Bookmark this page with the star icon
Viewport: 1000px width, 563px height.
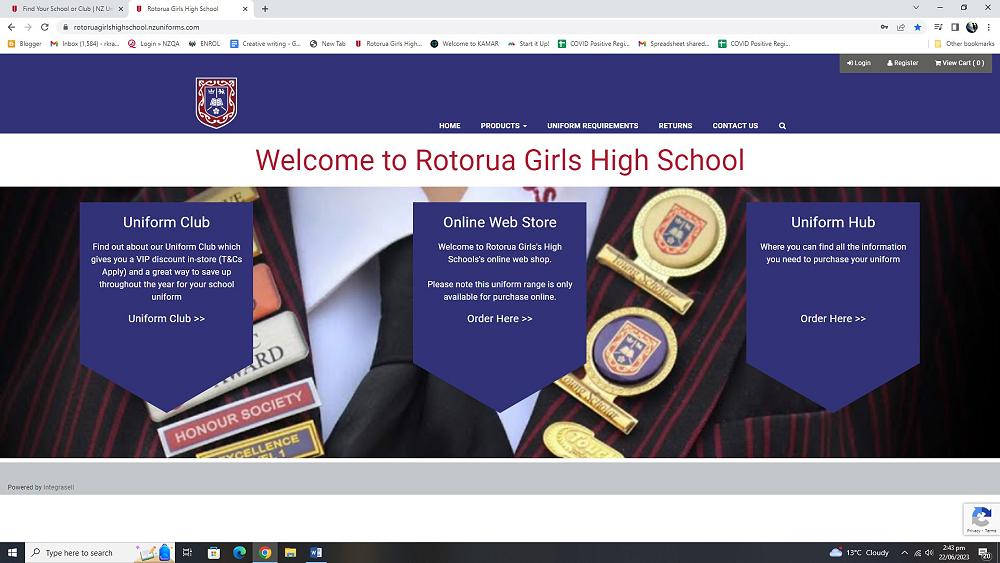[918, 27]
